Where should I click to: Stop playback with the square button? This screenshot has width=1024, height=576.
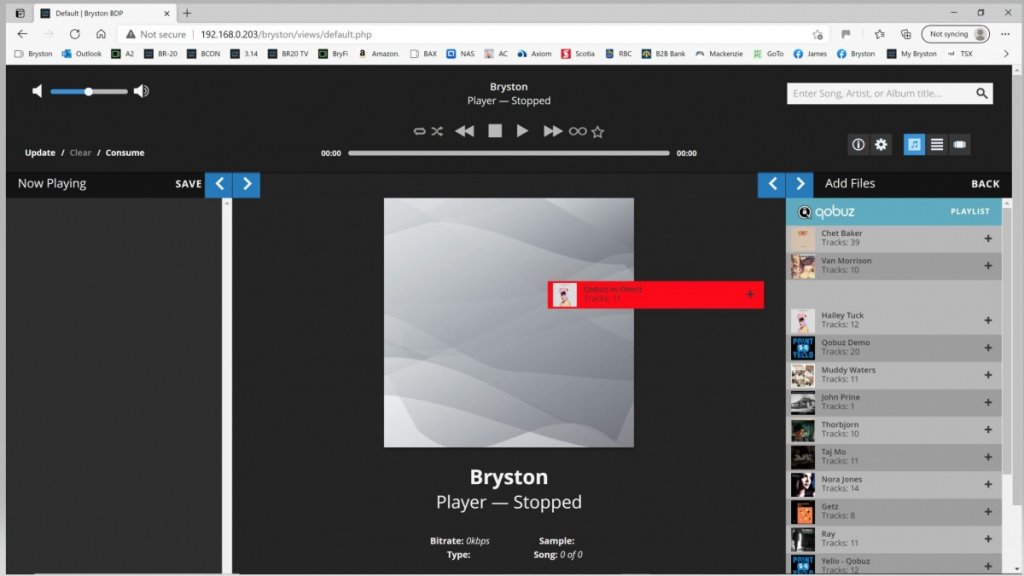(495, 131)
